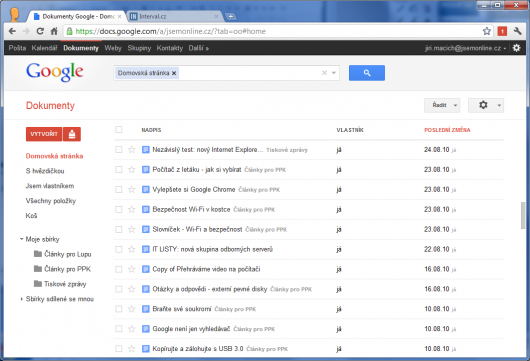Open Všechny položky in the sidebar
The image size is (530, 361).
(x=51, y=201)
